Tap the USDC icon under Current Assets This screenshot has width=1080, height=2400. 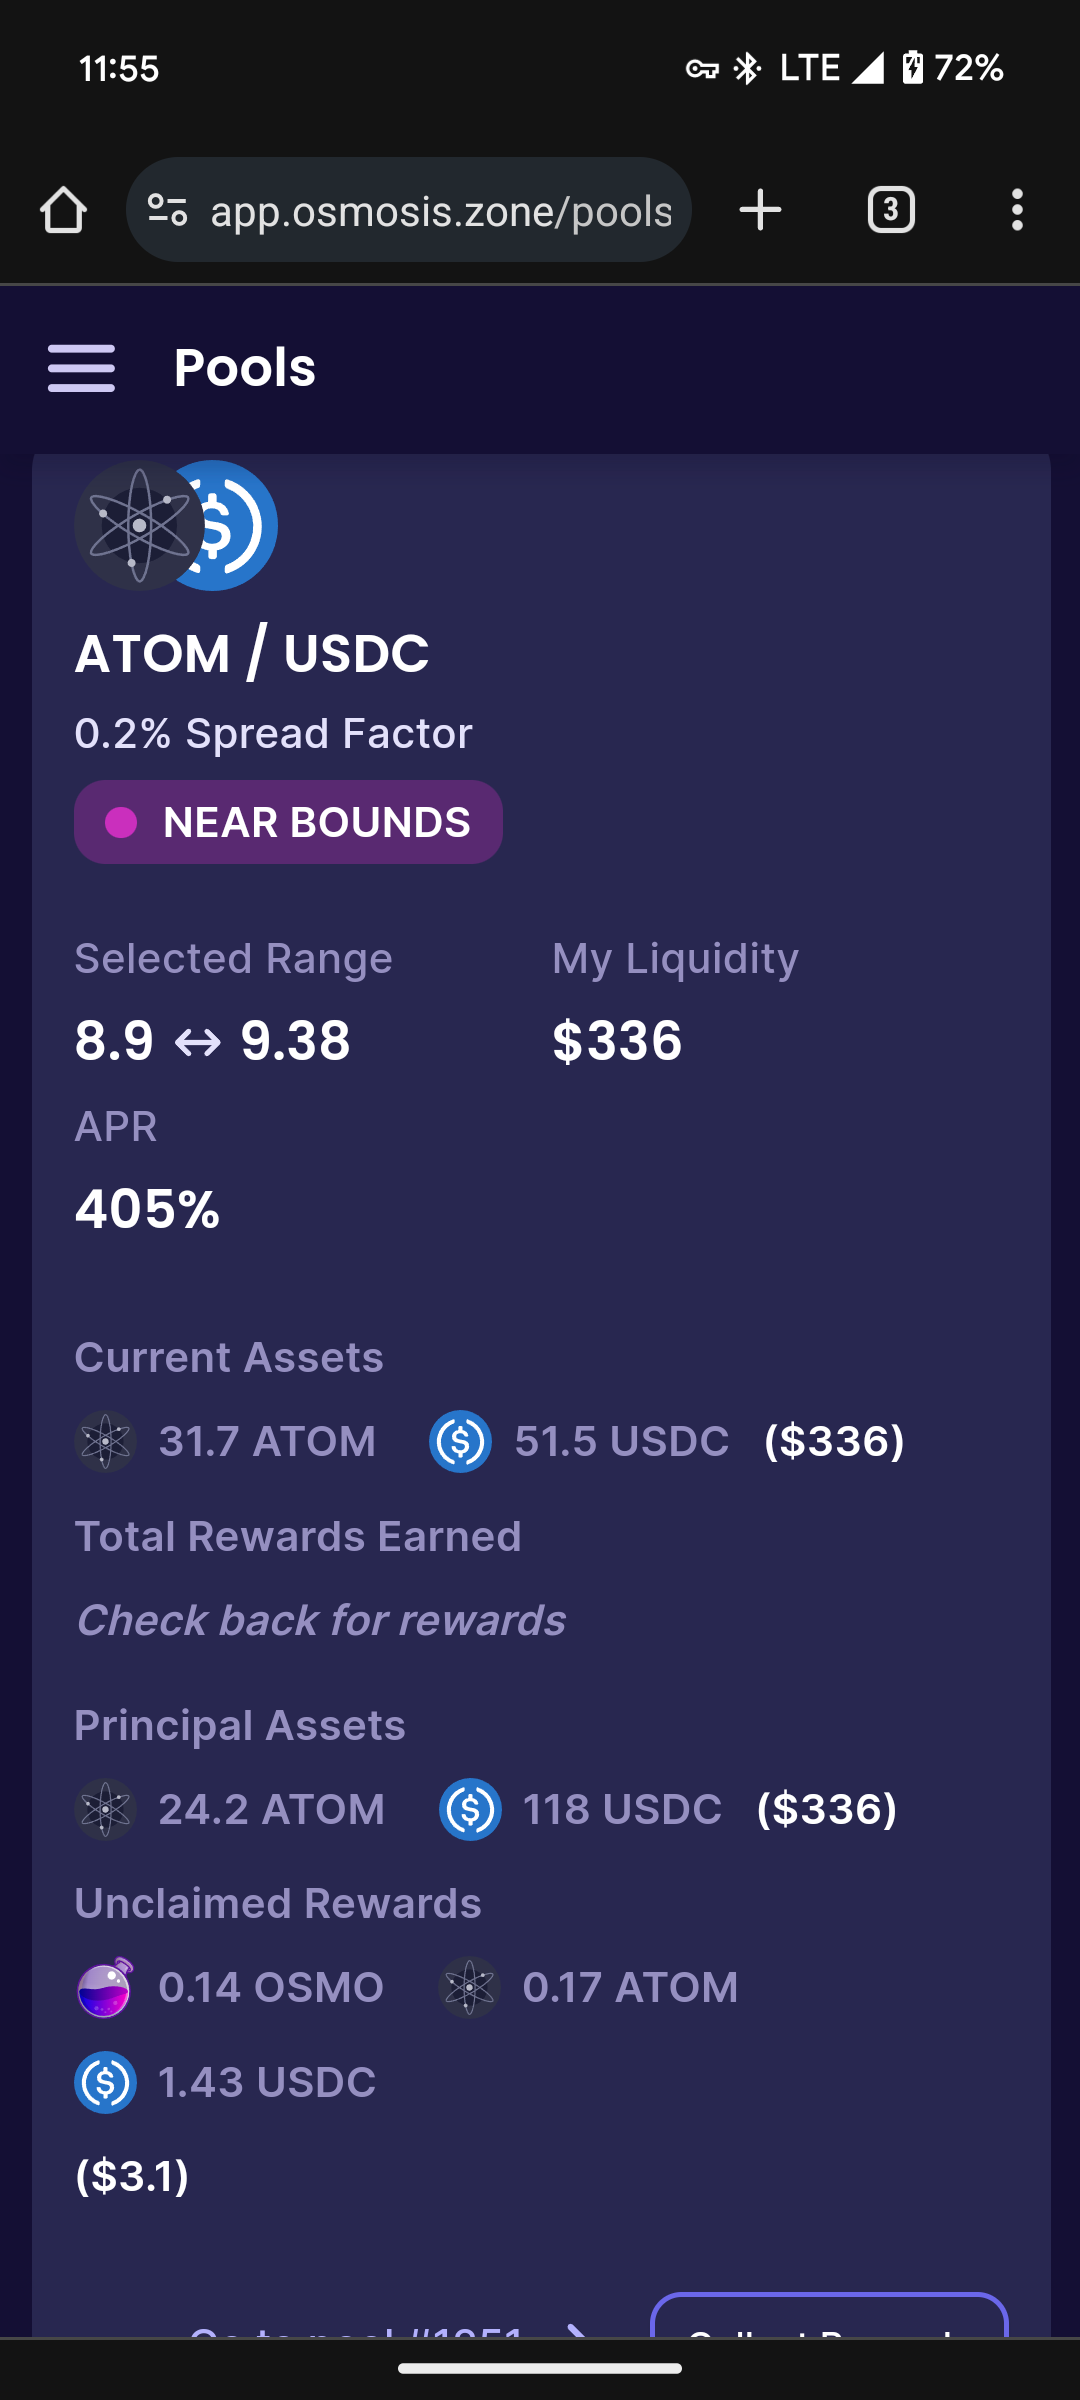point(460,1441)
